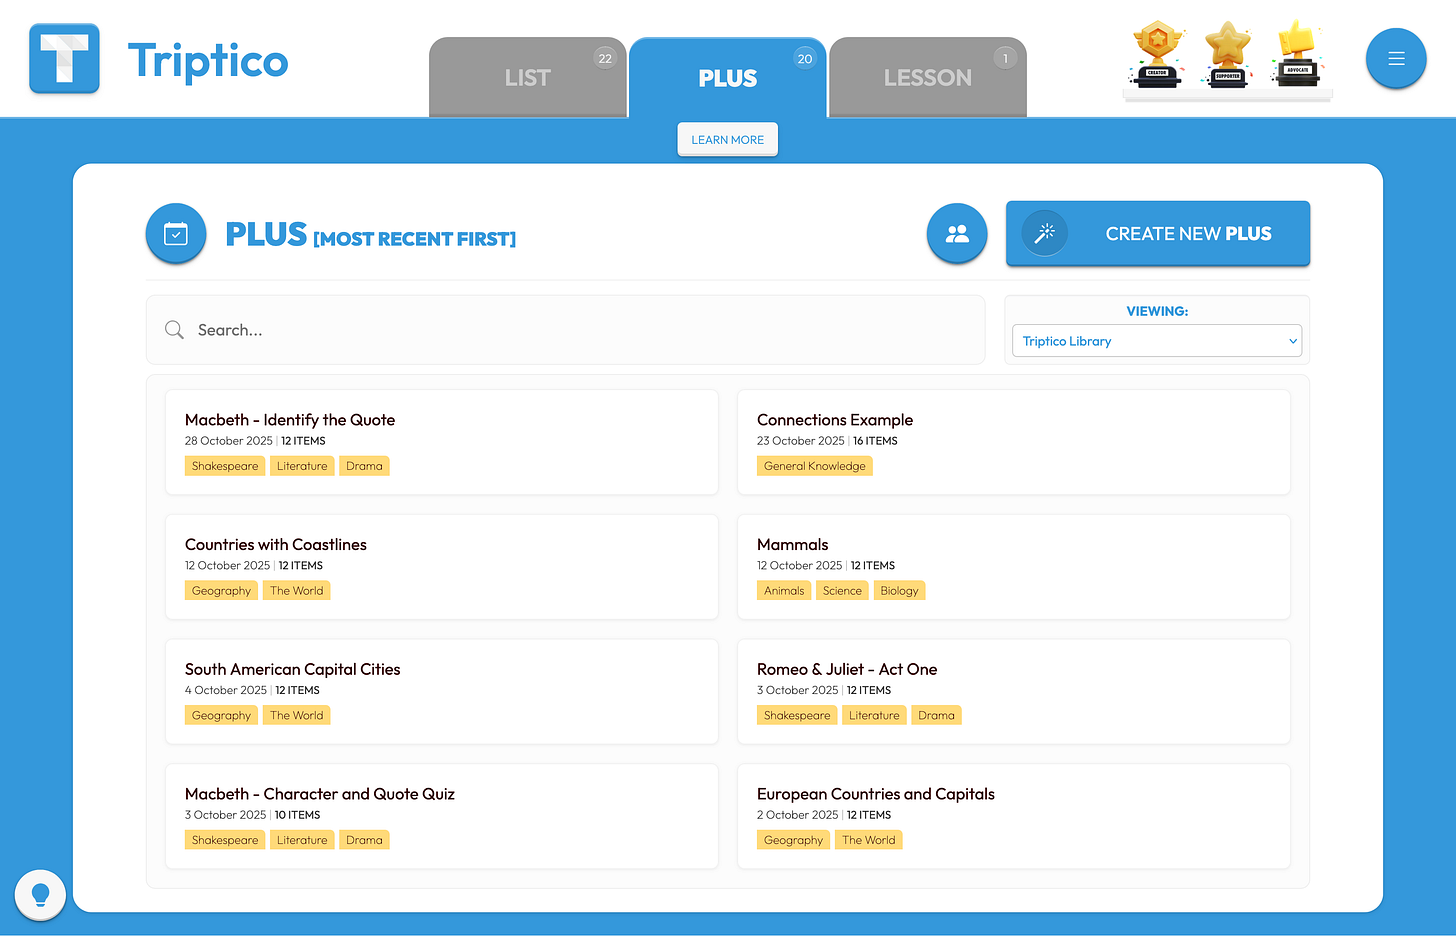
Task: Open the hamburger menu
Action: point(1396,59)
